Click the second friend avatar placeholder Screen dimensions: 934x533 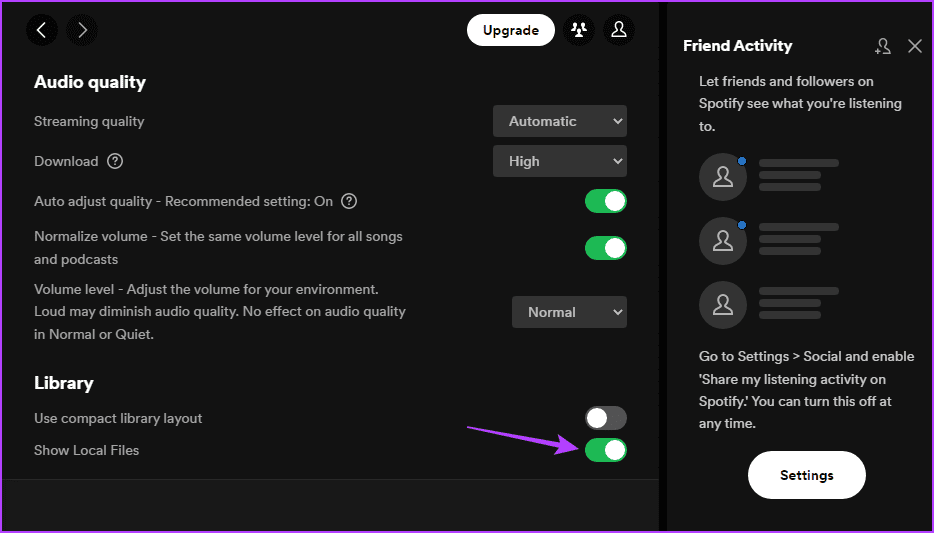click(723, 241)
